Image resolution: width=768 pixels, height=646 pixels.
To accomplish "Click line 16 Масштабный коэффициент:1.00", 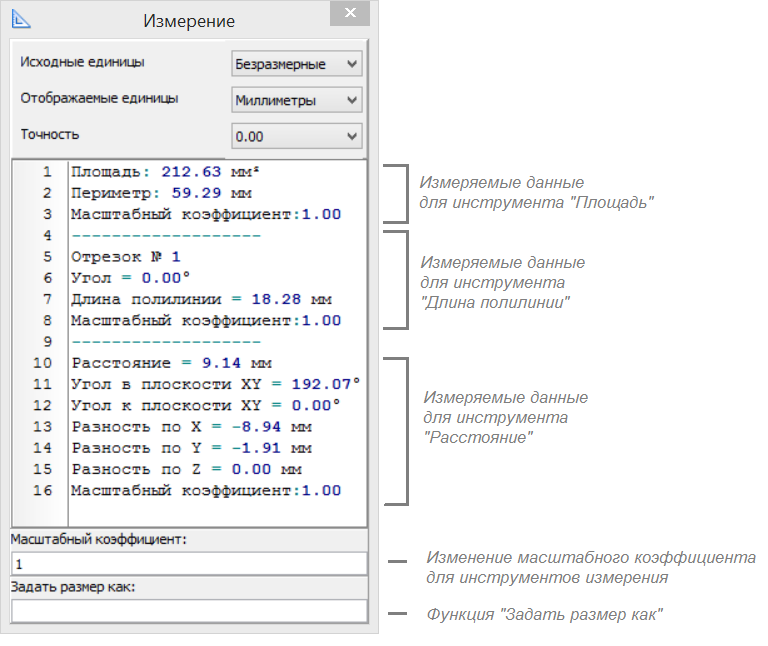I will [x=206, y=490].
